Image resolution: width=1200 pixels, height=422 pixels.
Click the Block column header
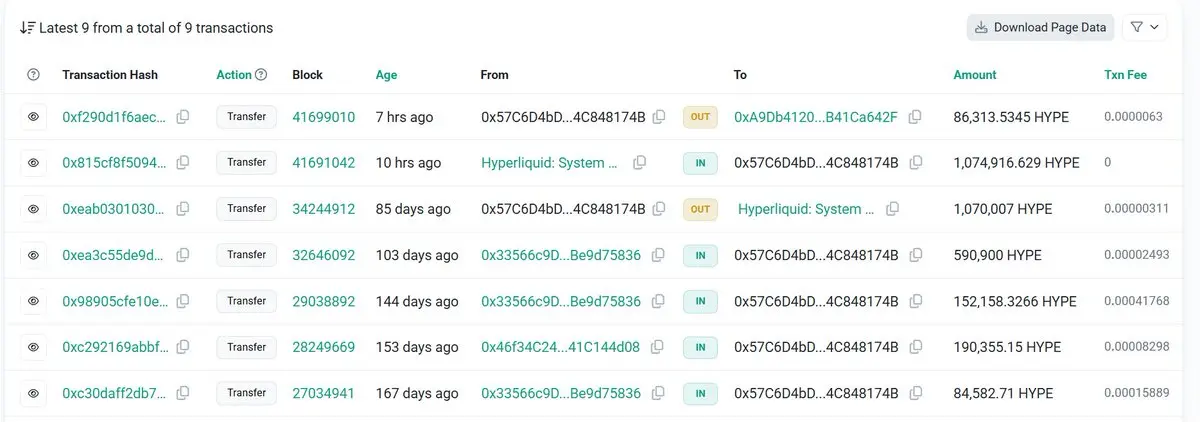click(307, 75)
